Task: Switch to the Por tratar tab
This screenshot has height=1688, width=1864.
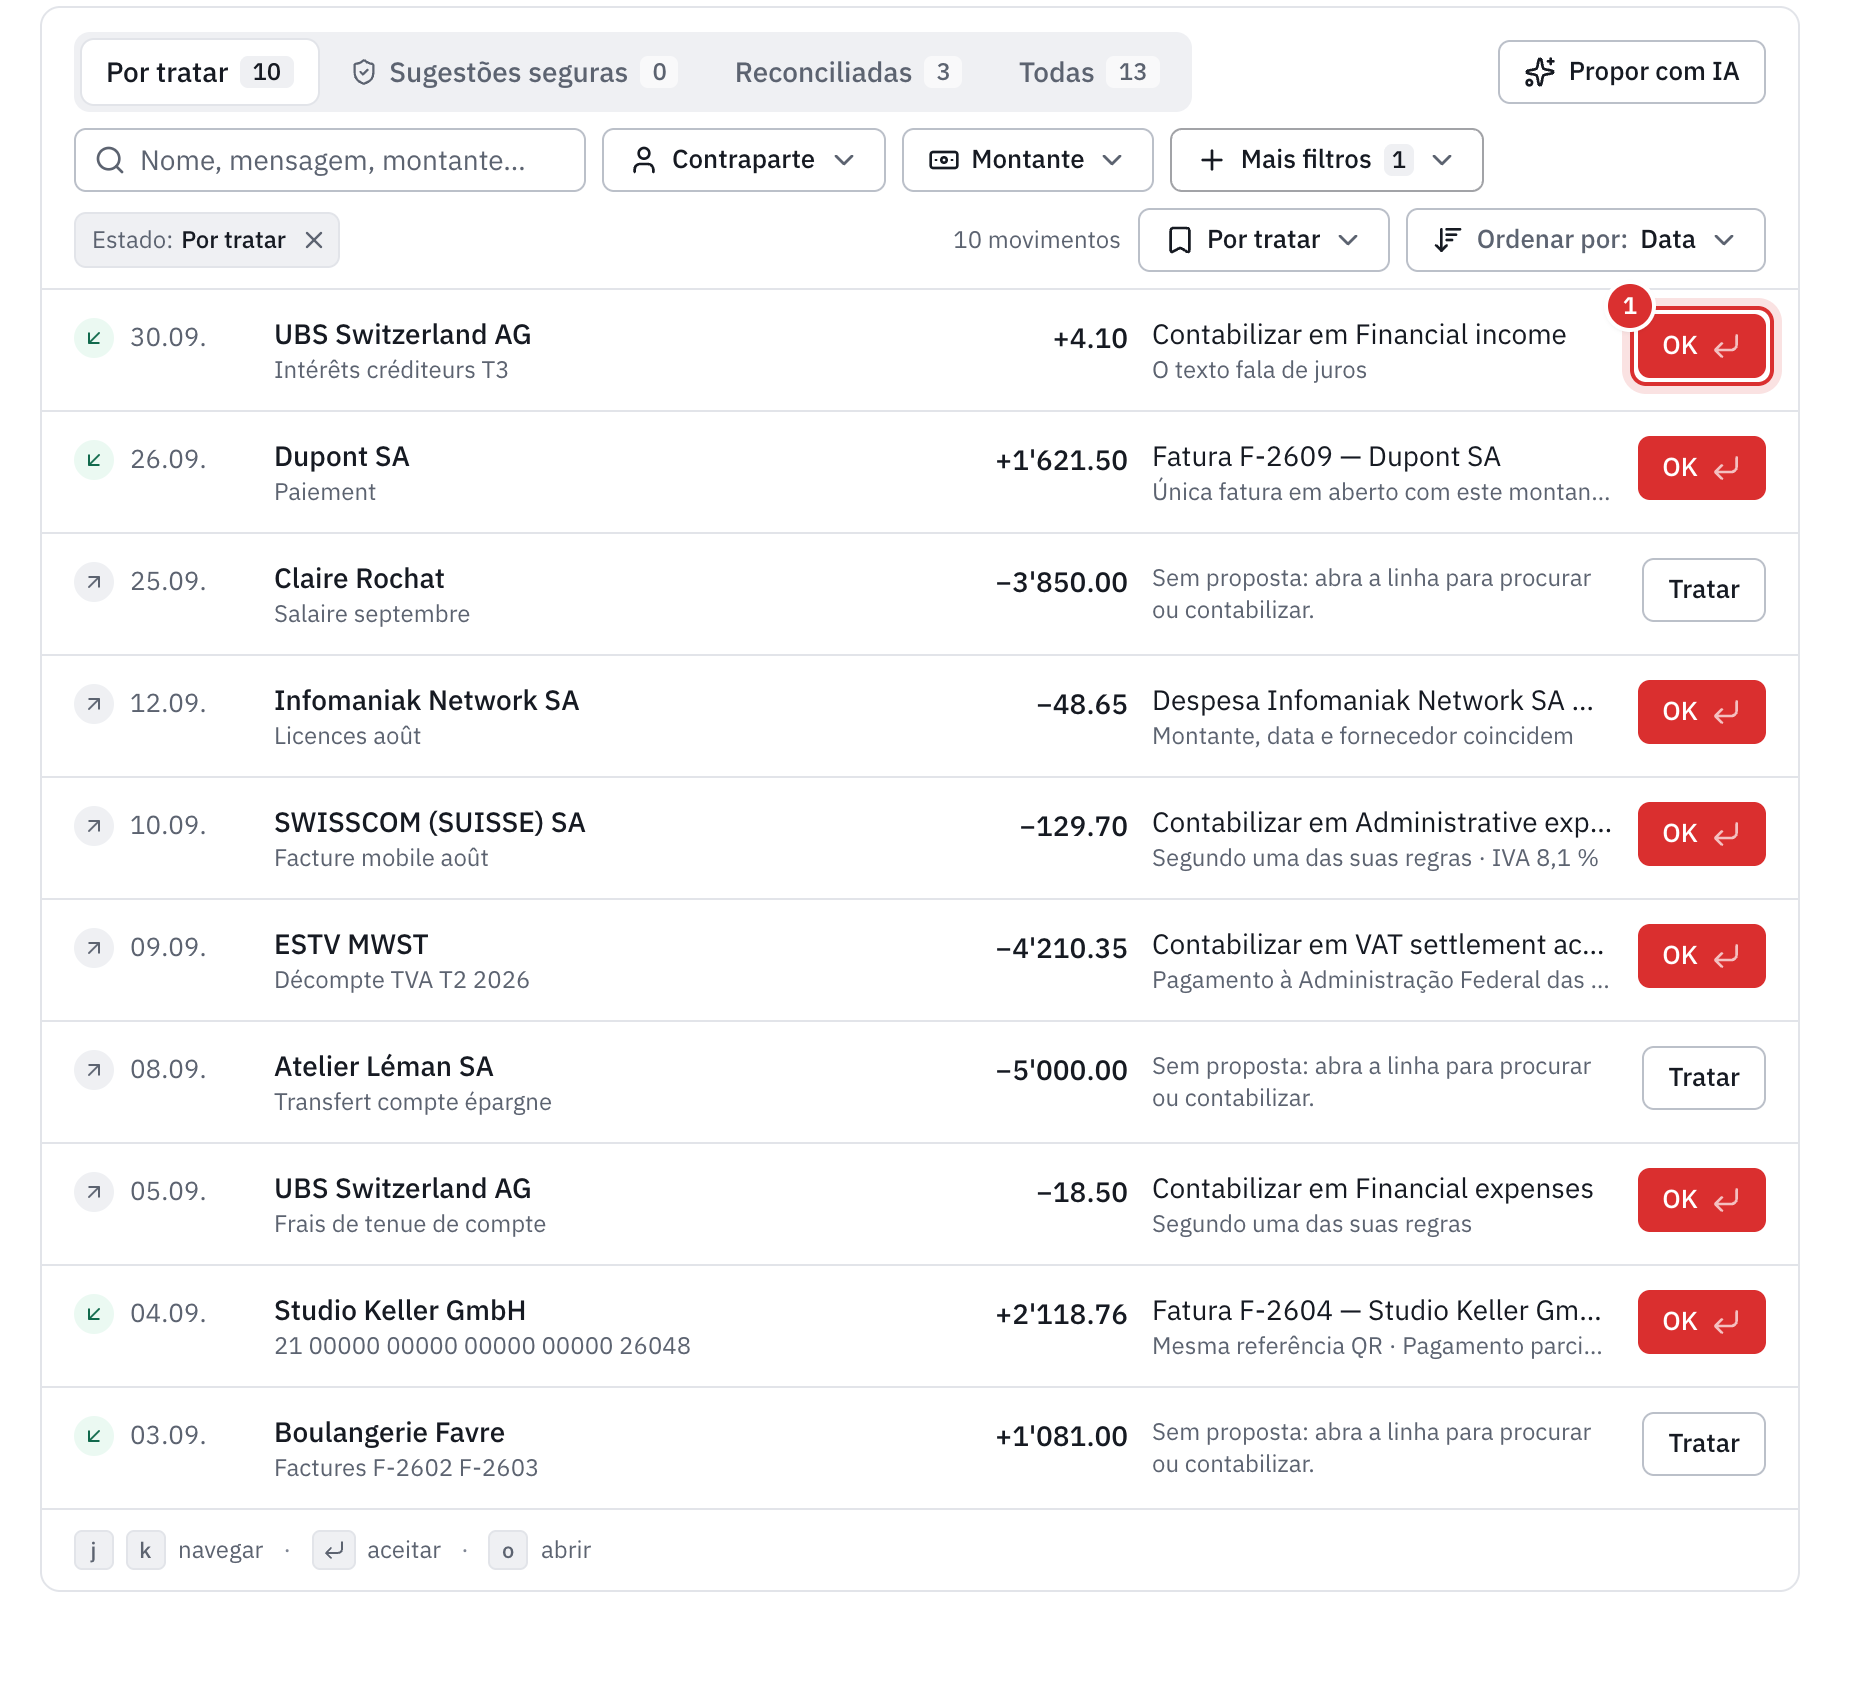Action: point(199,72)
